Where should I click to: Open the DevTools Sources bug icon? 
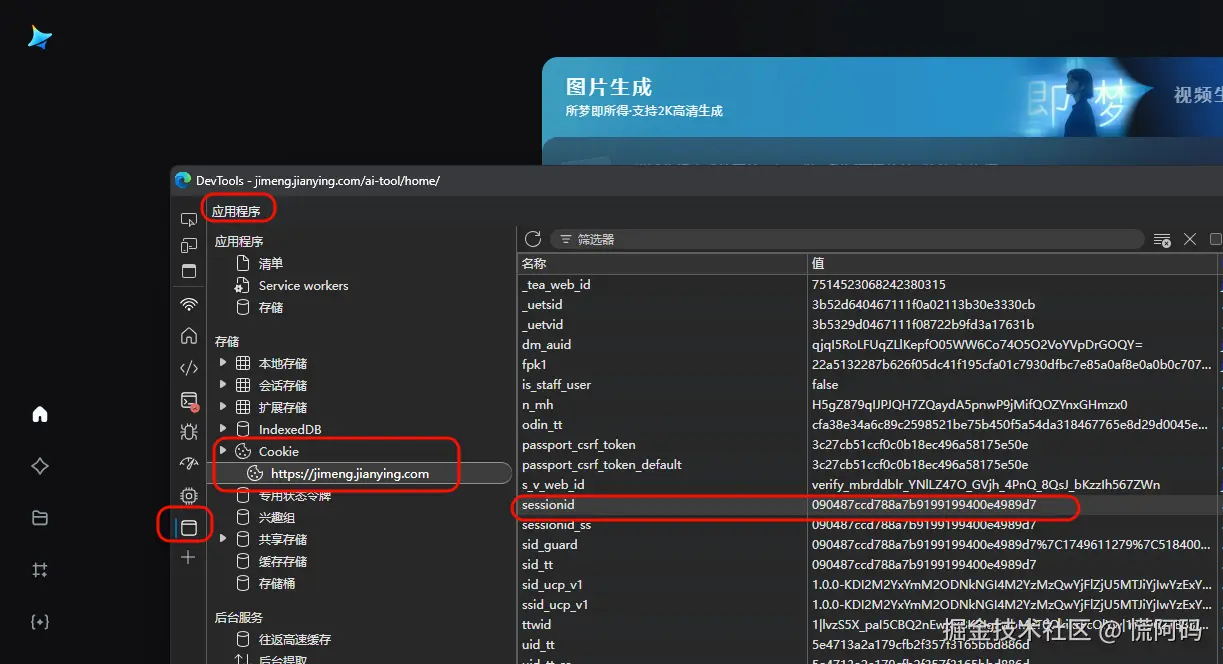click(189, 432)
